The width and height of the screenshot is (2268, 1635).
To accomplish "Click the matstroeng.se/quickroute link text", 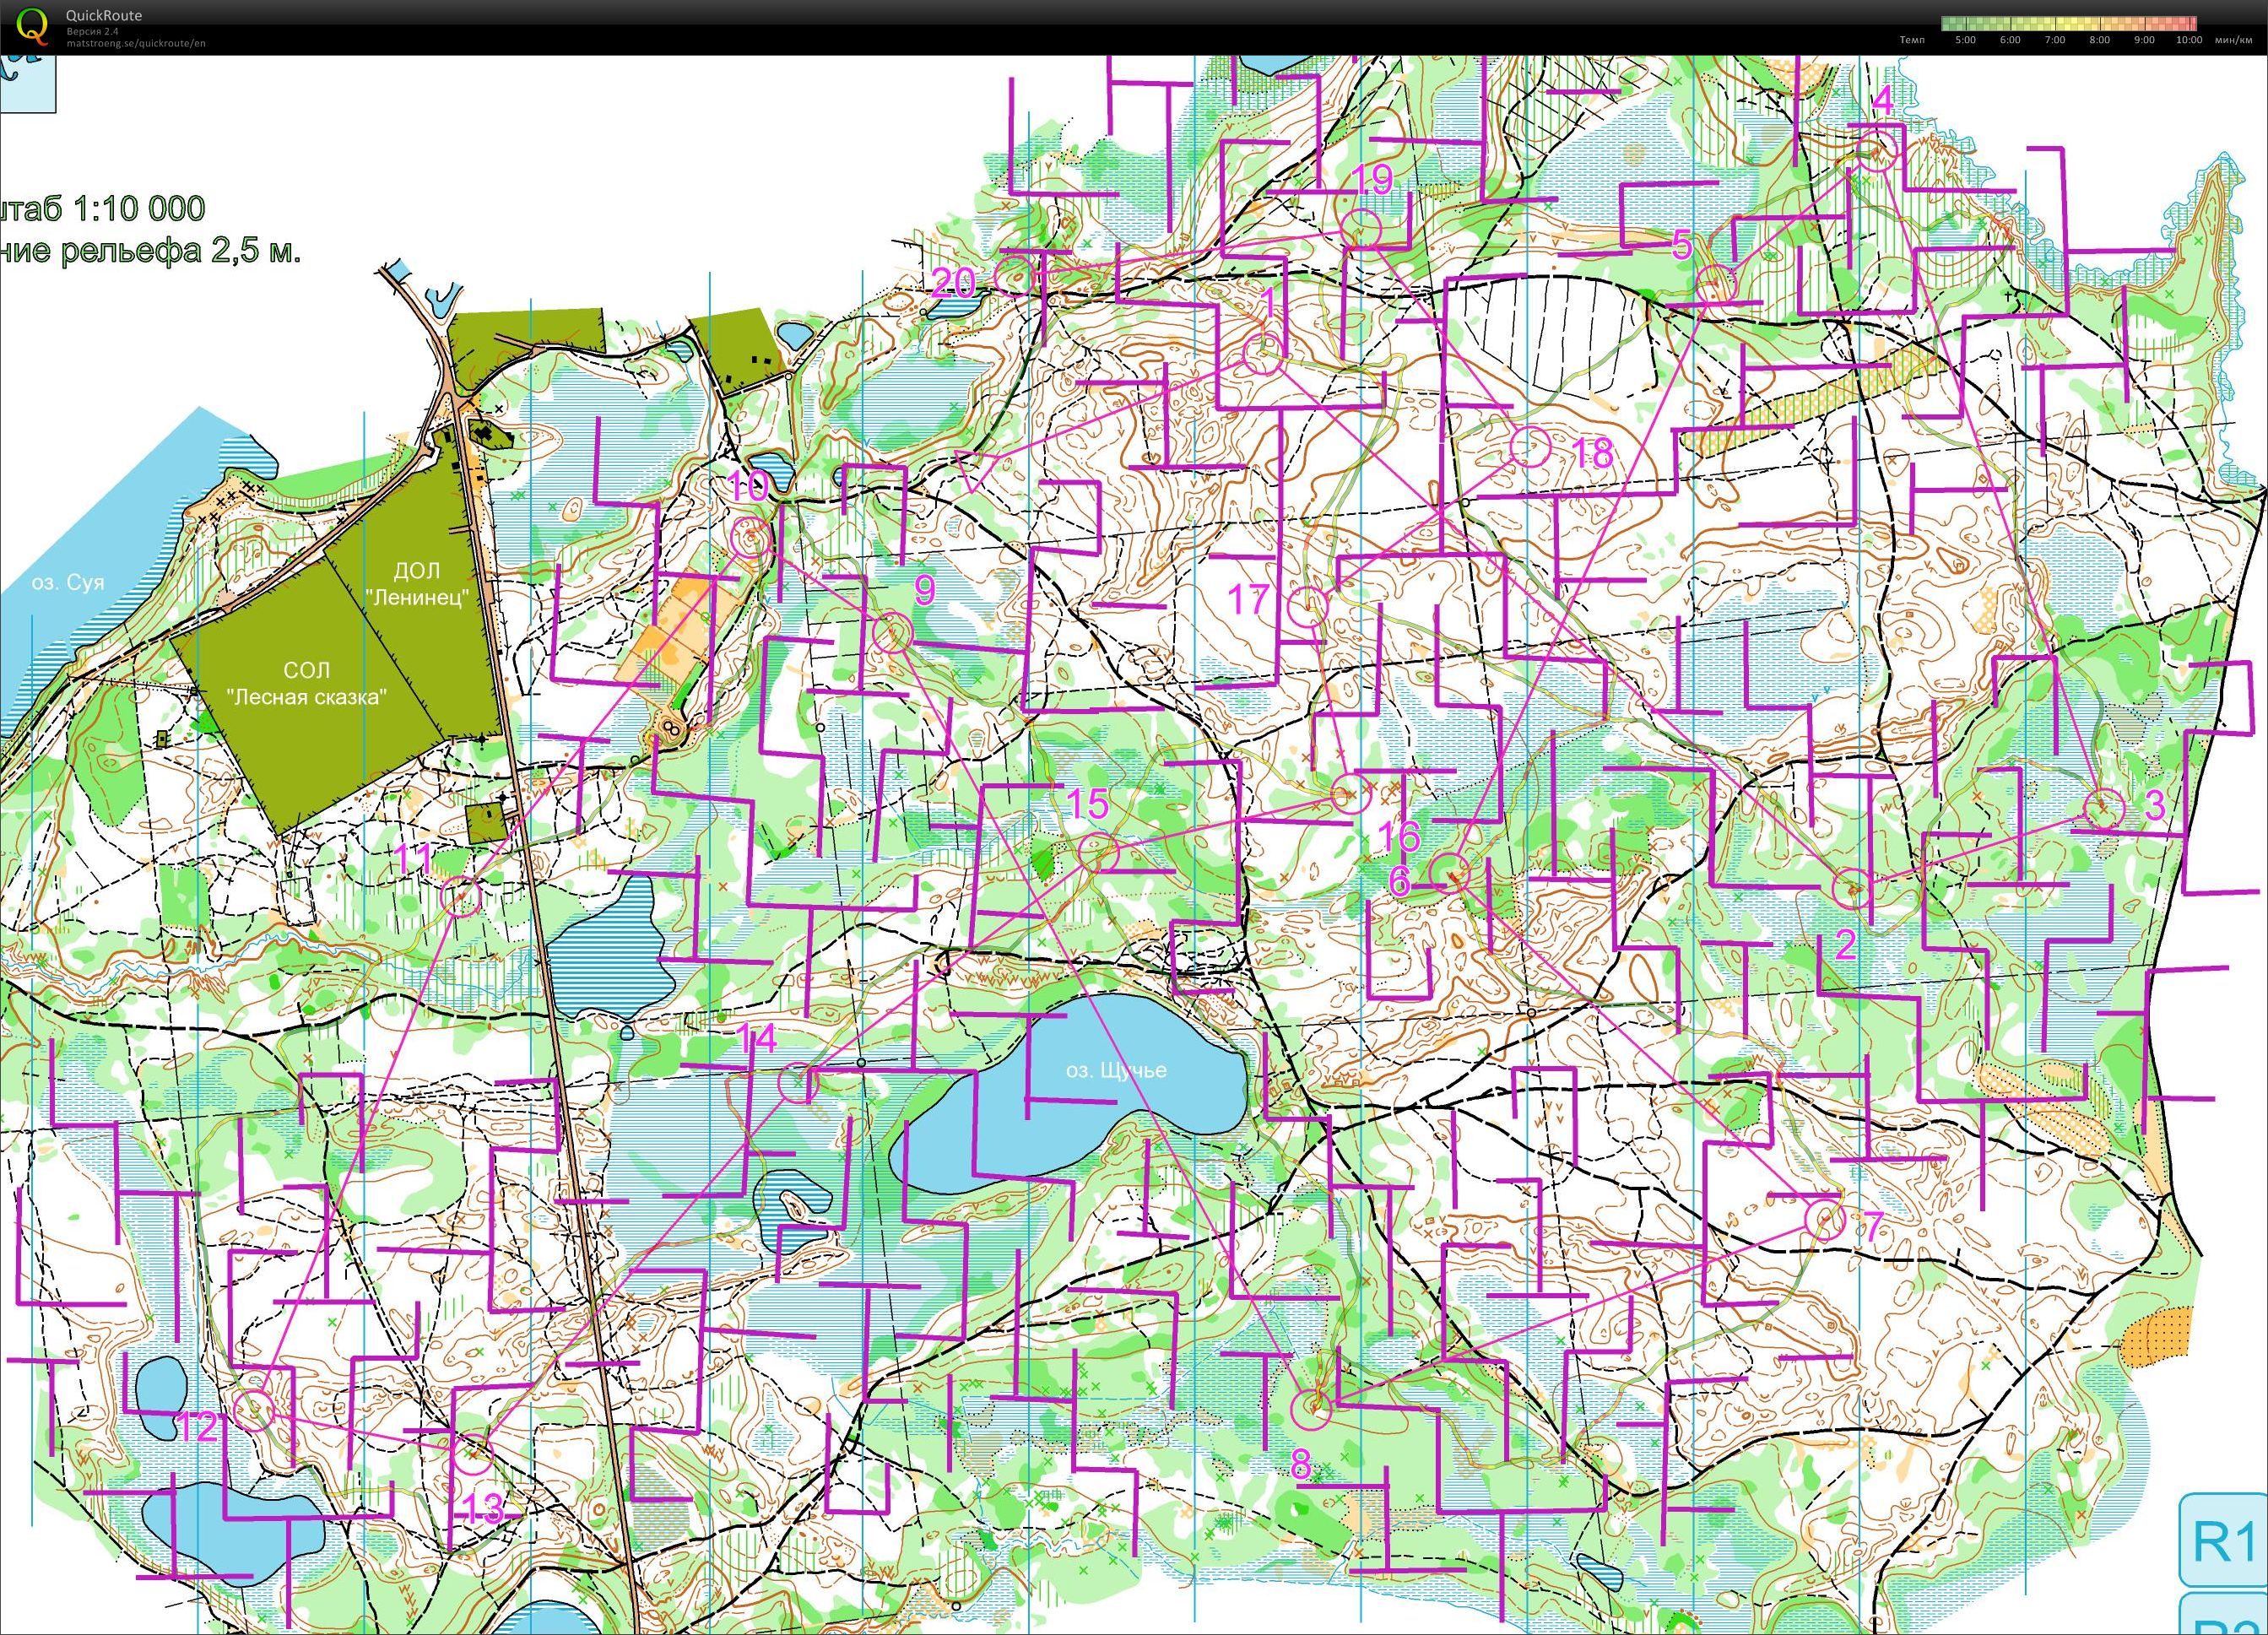I will coord(136,43).
